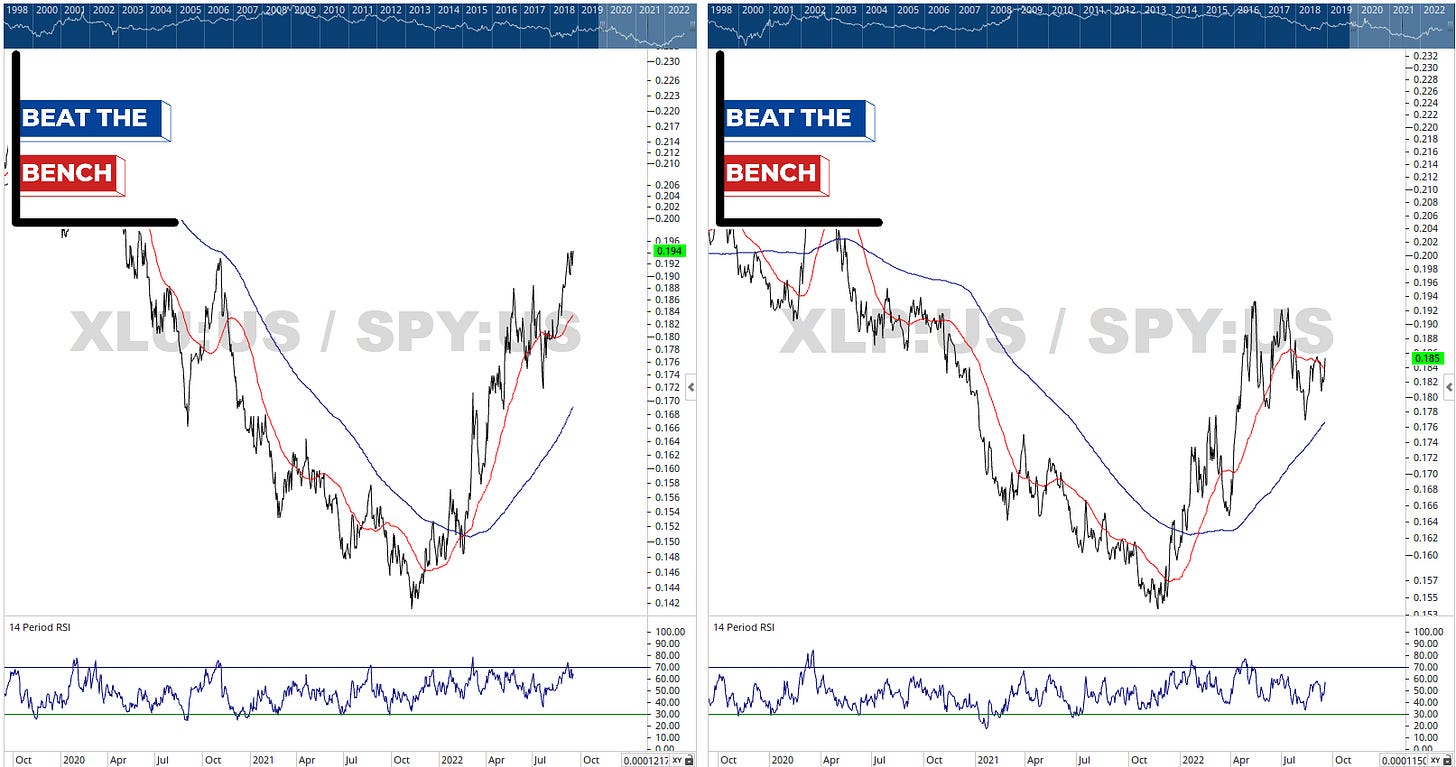
Task: Jump to 2021 in XLU/SPY overview timeline
Action: tap(651, 9)
